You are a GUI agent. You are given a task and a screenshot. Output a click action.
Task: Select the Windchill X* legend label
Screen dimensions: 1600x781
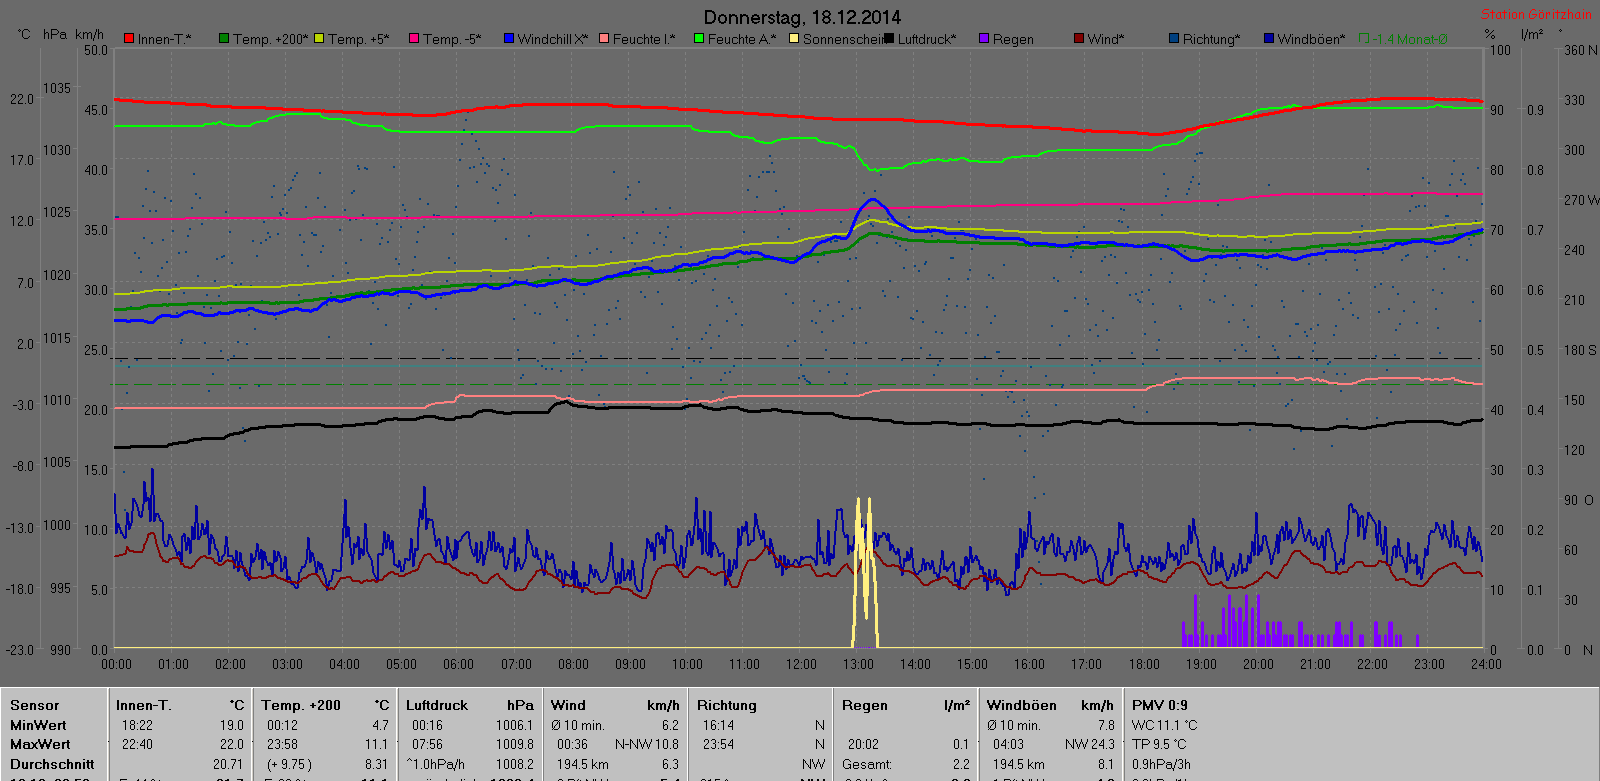pos(553,39)
